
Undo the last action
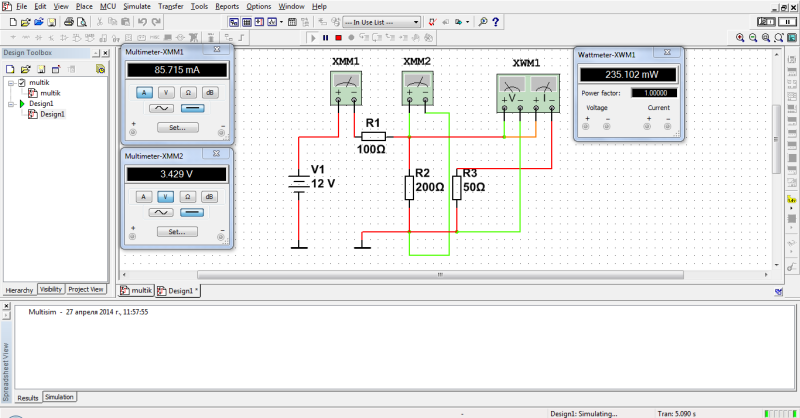142,22
